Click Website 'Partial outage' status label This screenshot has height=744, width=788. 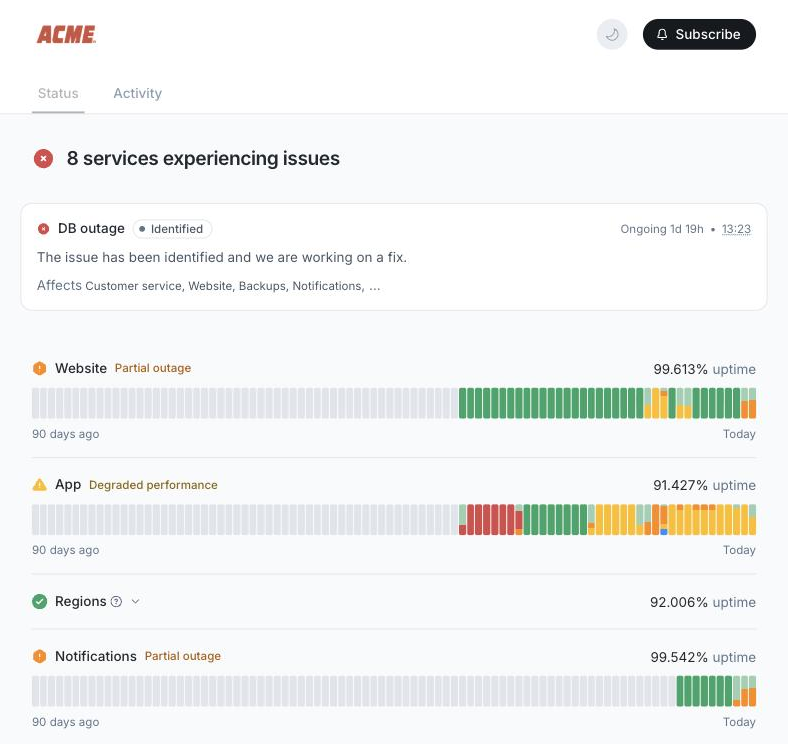tap(153, 368)
